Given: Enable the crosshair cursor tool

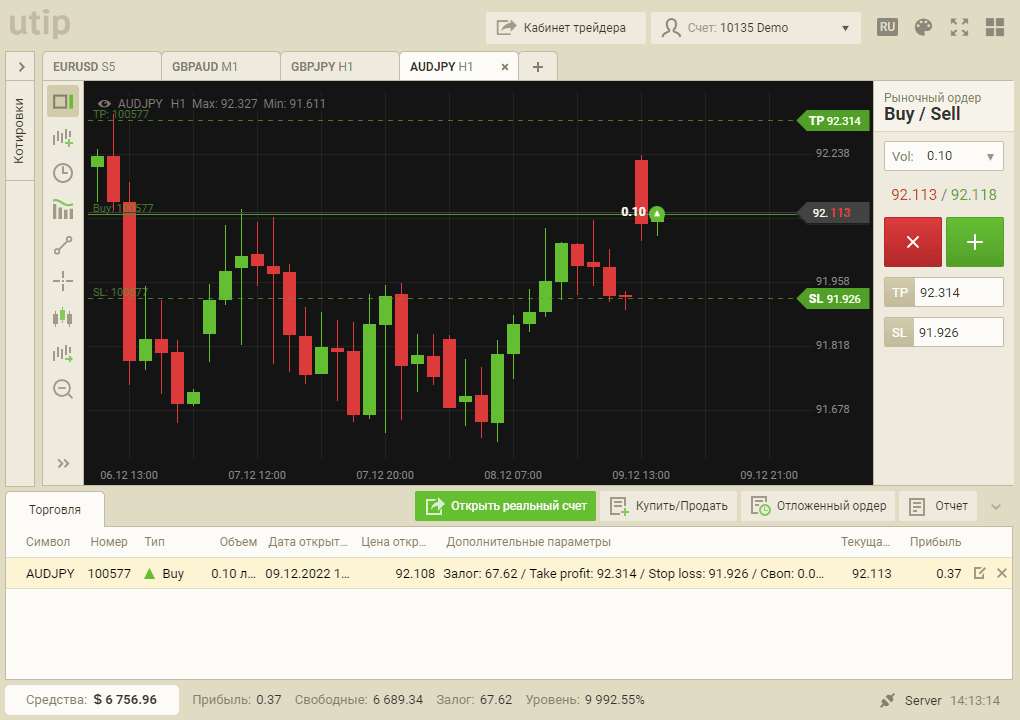Looking at the screenshot, I should pos(63,281).
